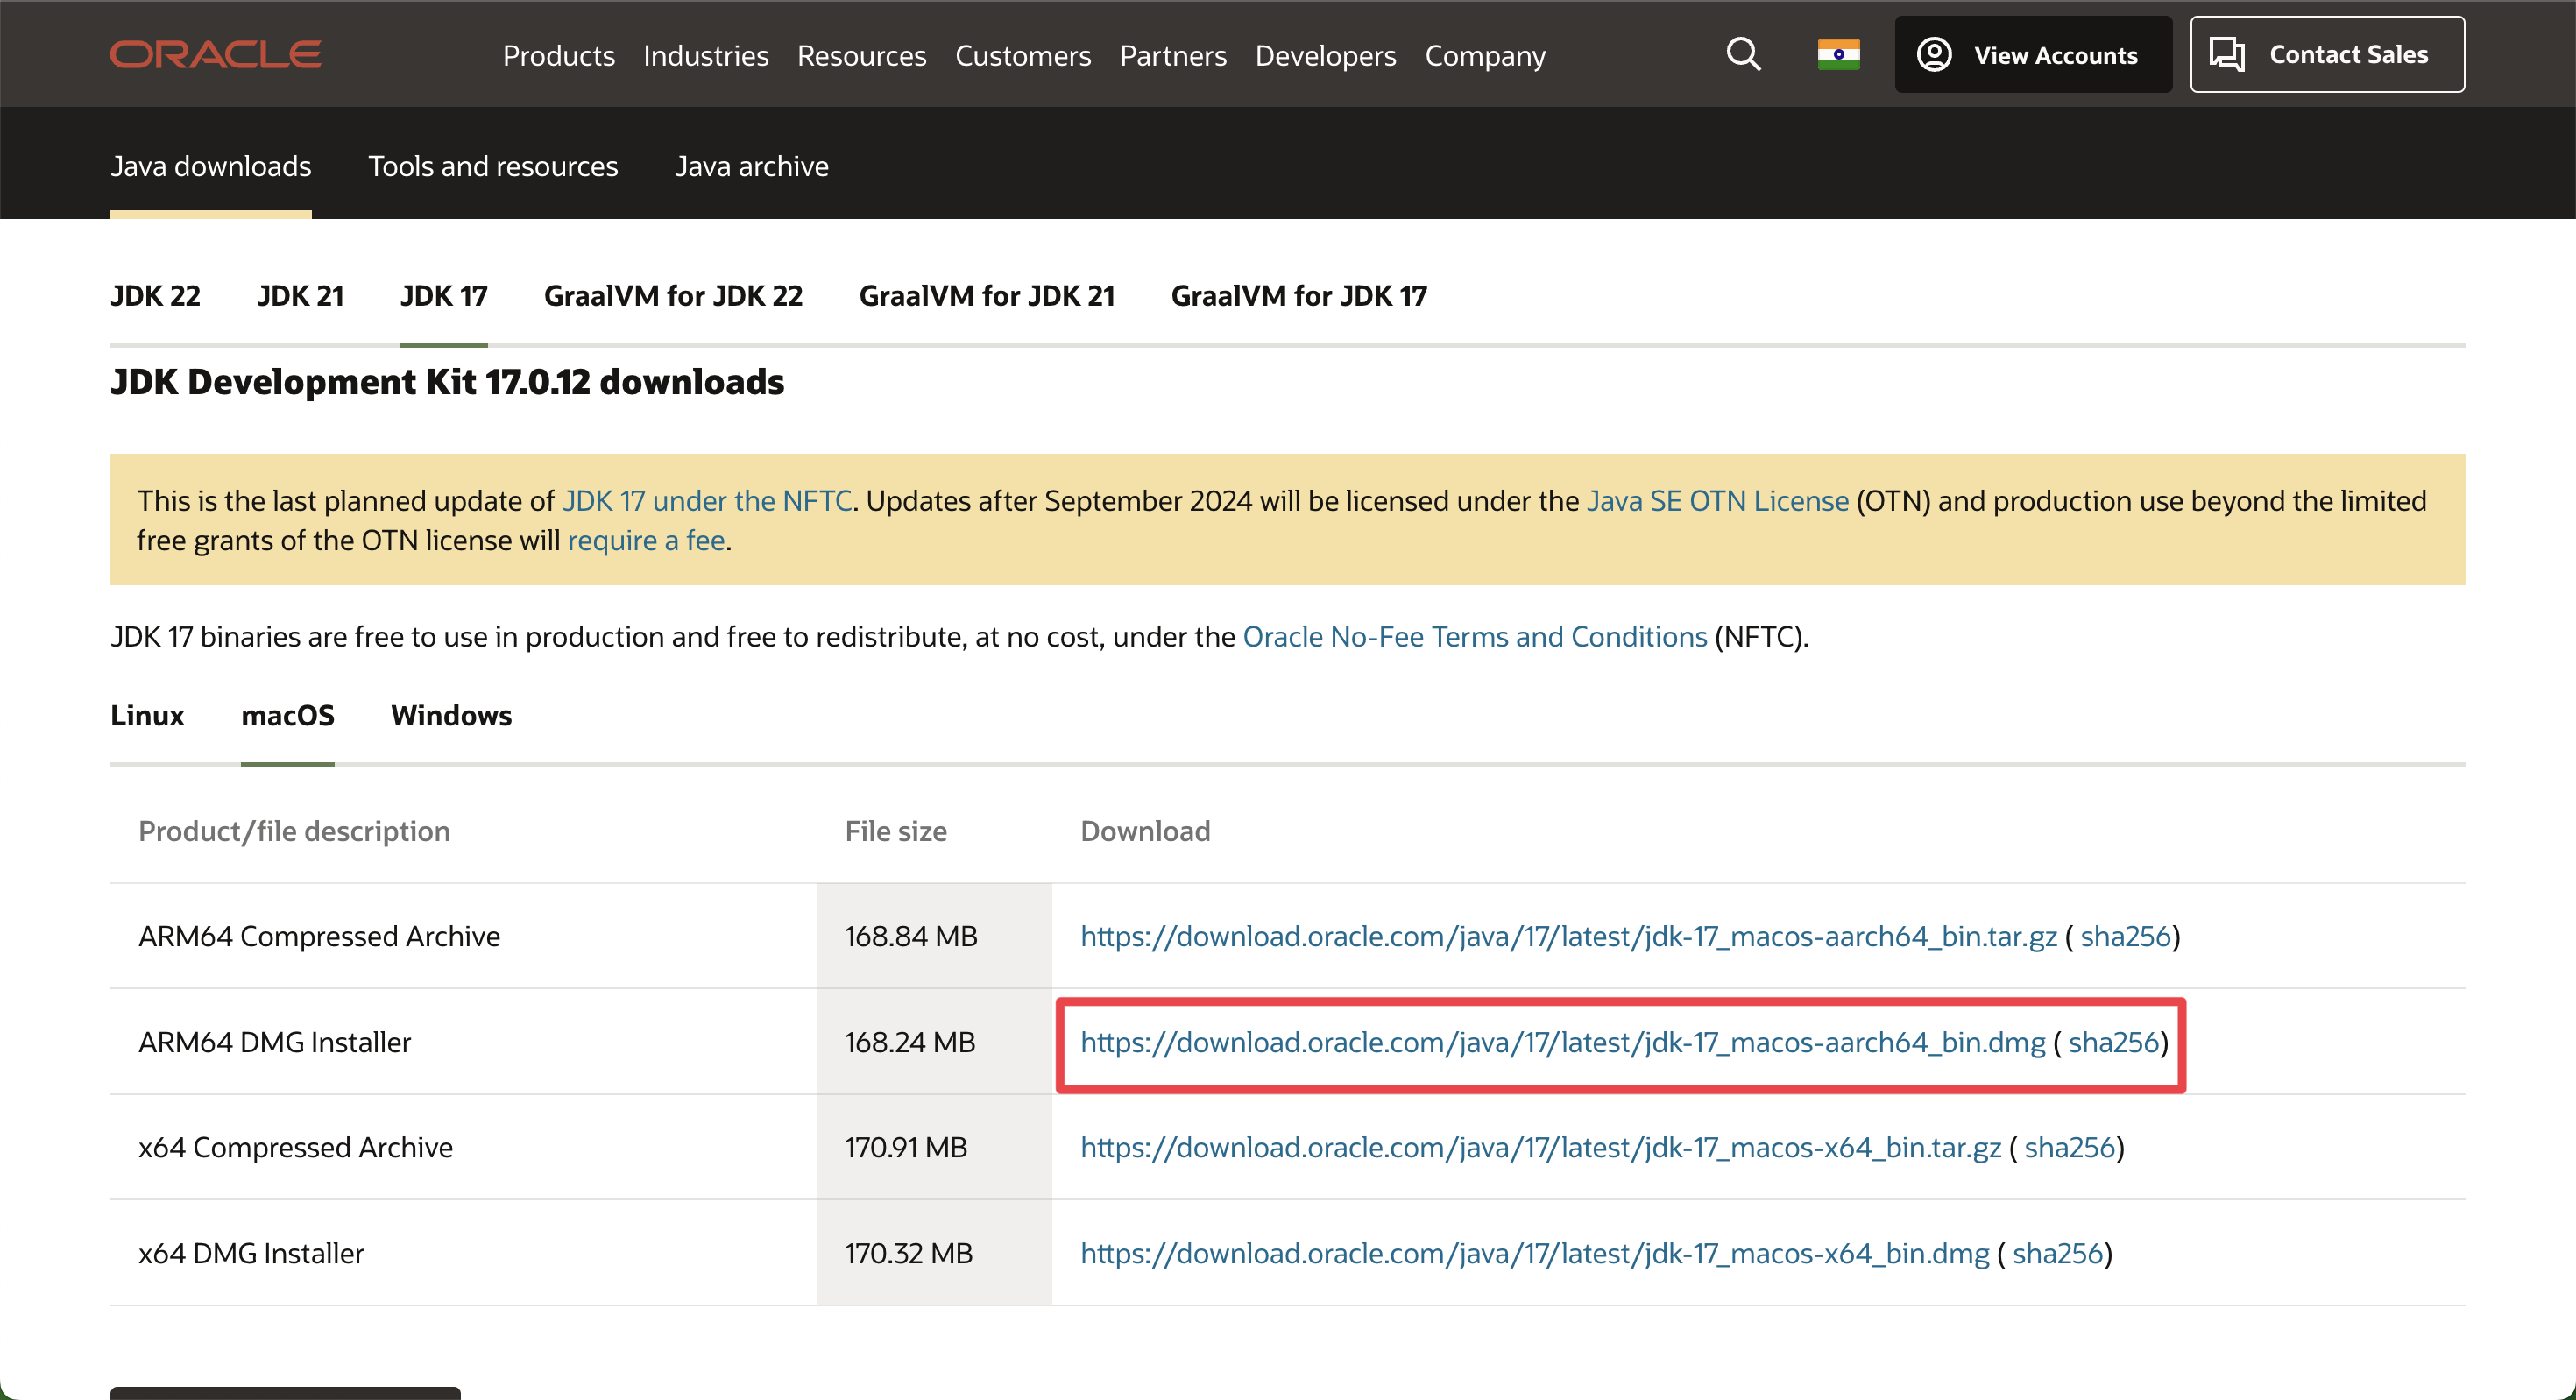Click the 170.32 MB file size

[909, 1254]
